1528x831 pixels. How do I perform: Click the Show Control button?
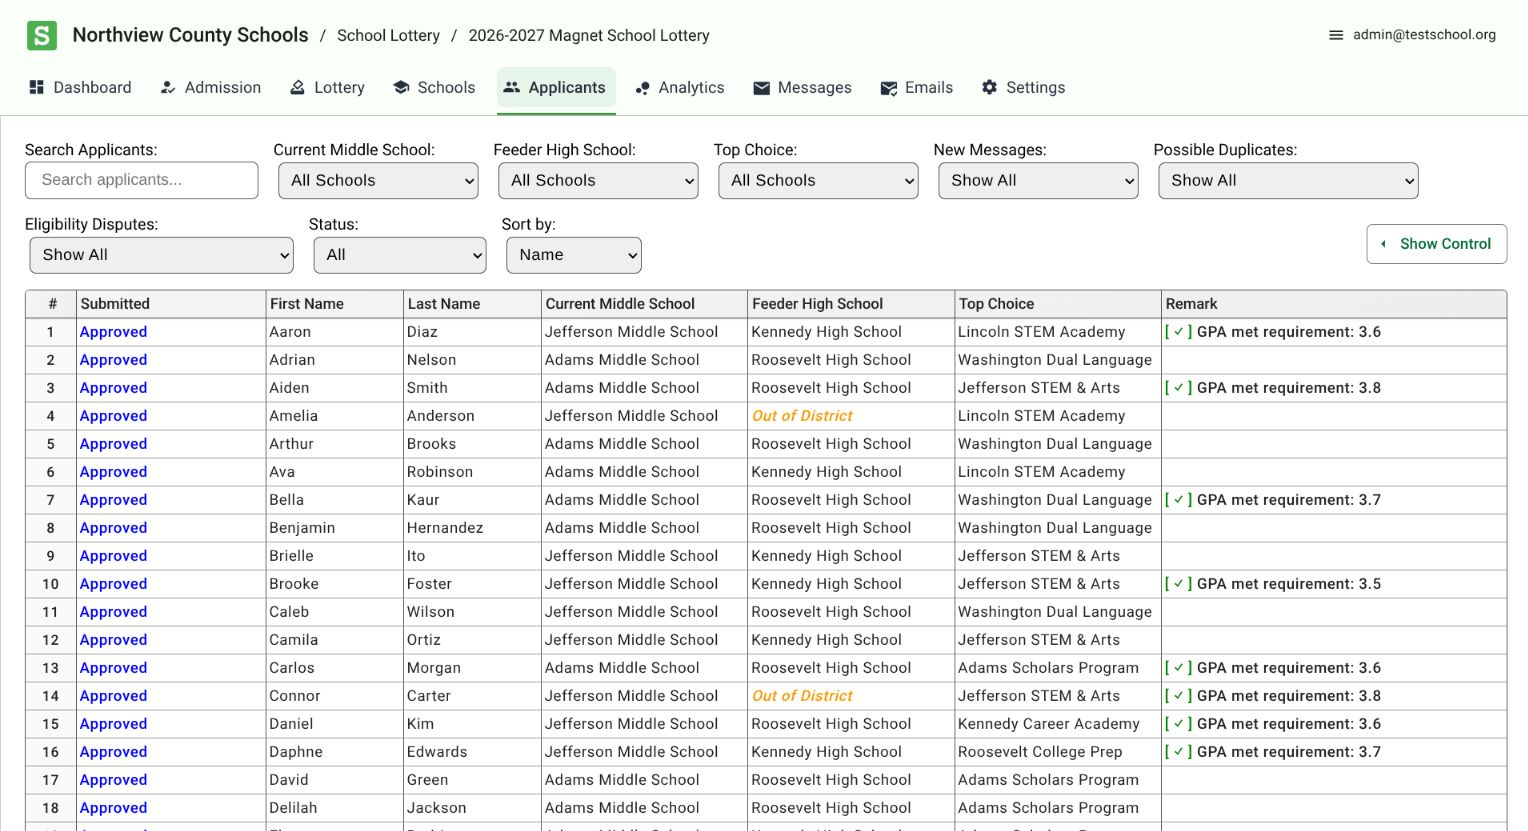1436,244
